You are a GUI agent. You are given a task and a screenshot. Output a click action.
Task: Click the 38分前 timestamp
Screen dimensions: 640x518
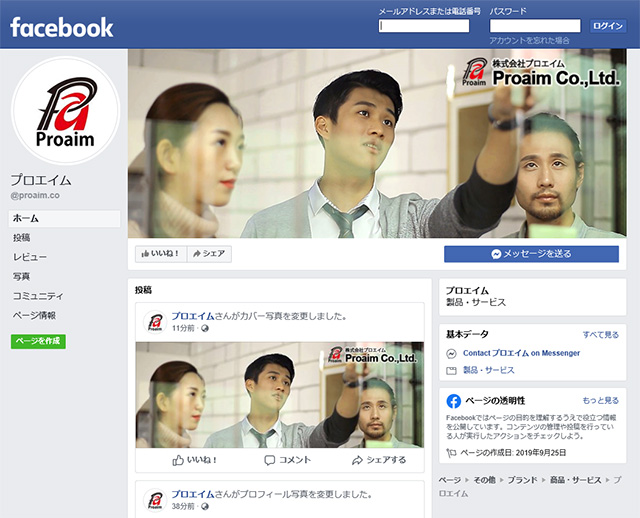point(183,506)
